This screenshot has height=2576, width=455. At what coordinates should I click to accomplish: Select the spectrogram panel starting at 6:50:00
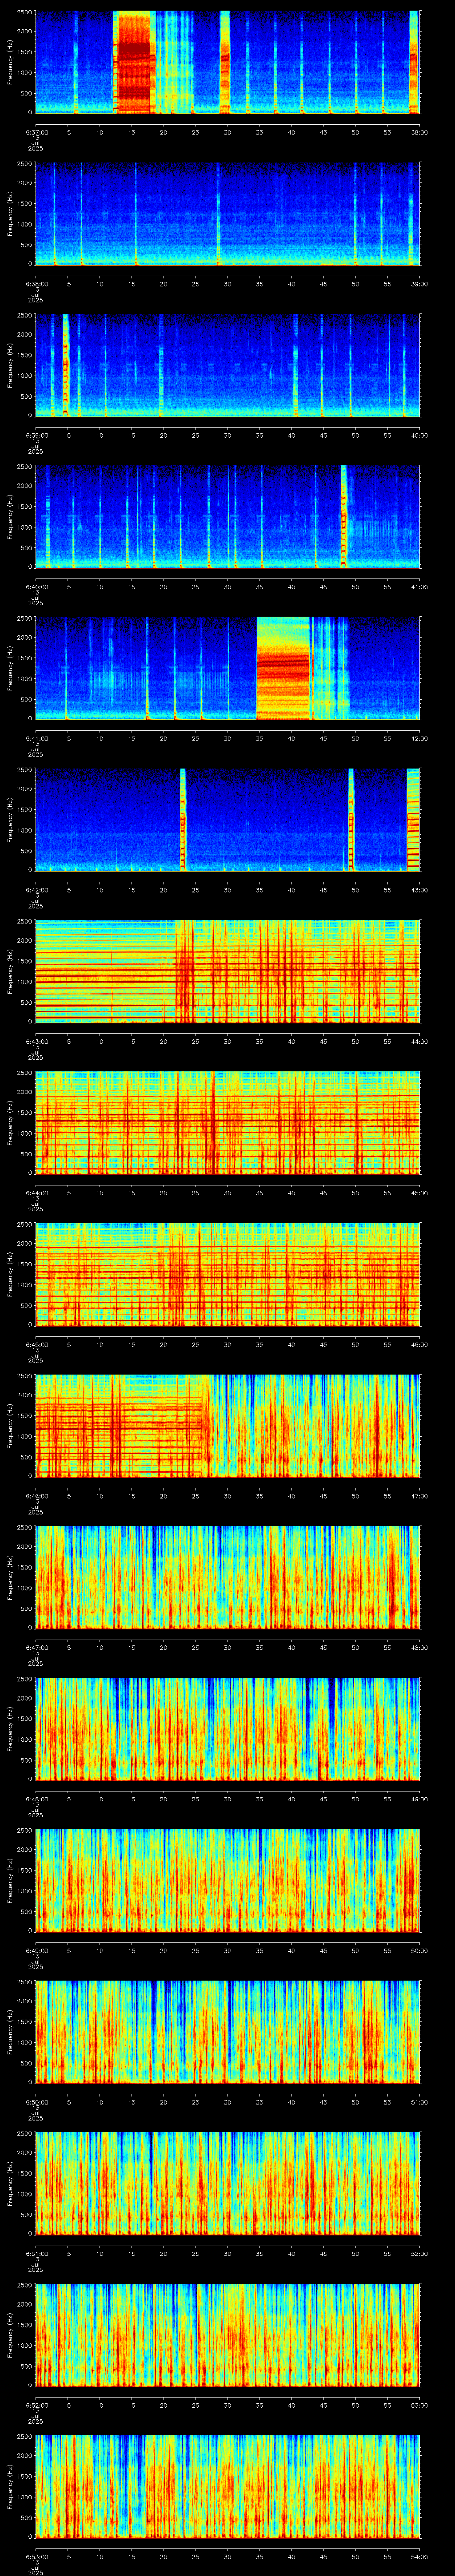[x=228, y=2032]
